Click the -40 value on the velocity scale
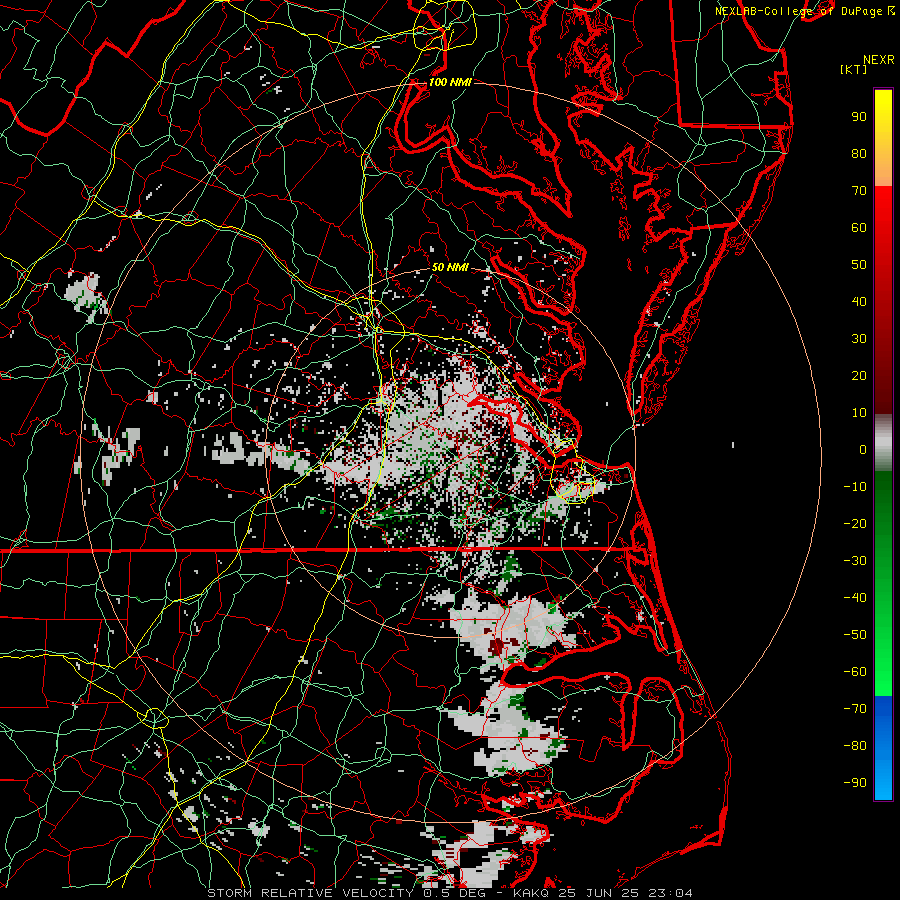The height and width of the screenshot is (900, 900). (x=855, y=598)
